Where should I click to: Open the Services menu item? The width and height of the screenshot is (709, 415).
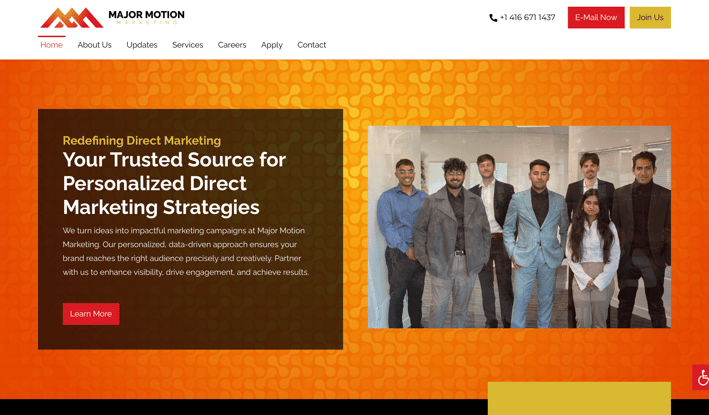pos(188,45)
